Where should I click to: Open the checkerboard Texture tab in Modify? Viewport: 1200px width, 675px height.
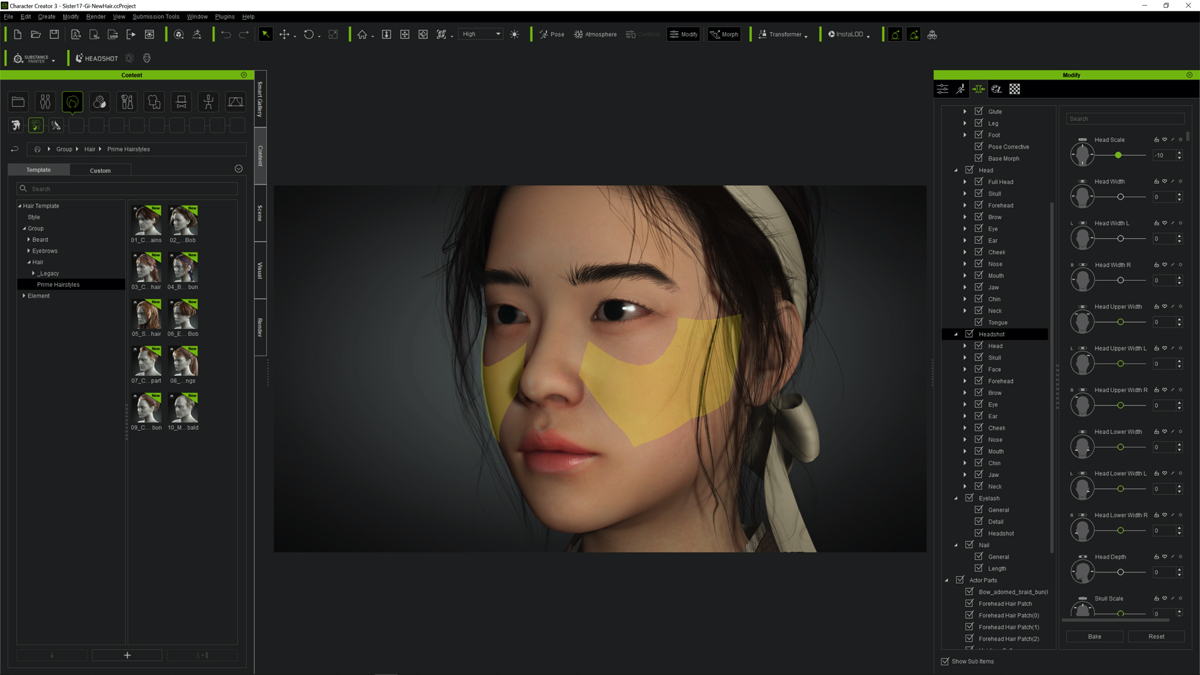click(1015, 89)
